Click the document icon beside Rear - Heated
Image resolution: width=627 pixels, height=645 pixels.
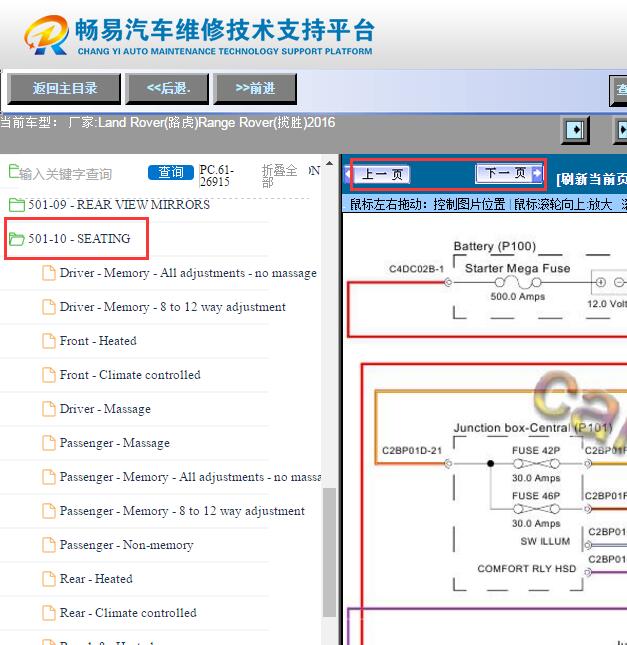tap(49, 579)
